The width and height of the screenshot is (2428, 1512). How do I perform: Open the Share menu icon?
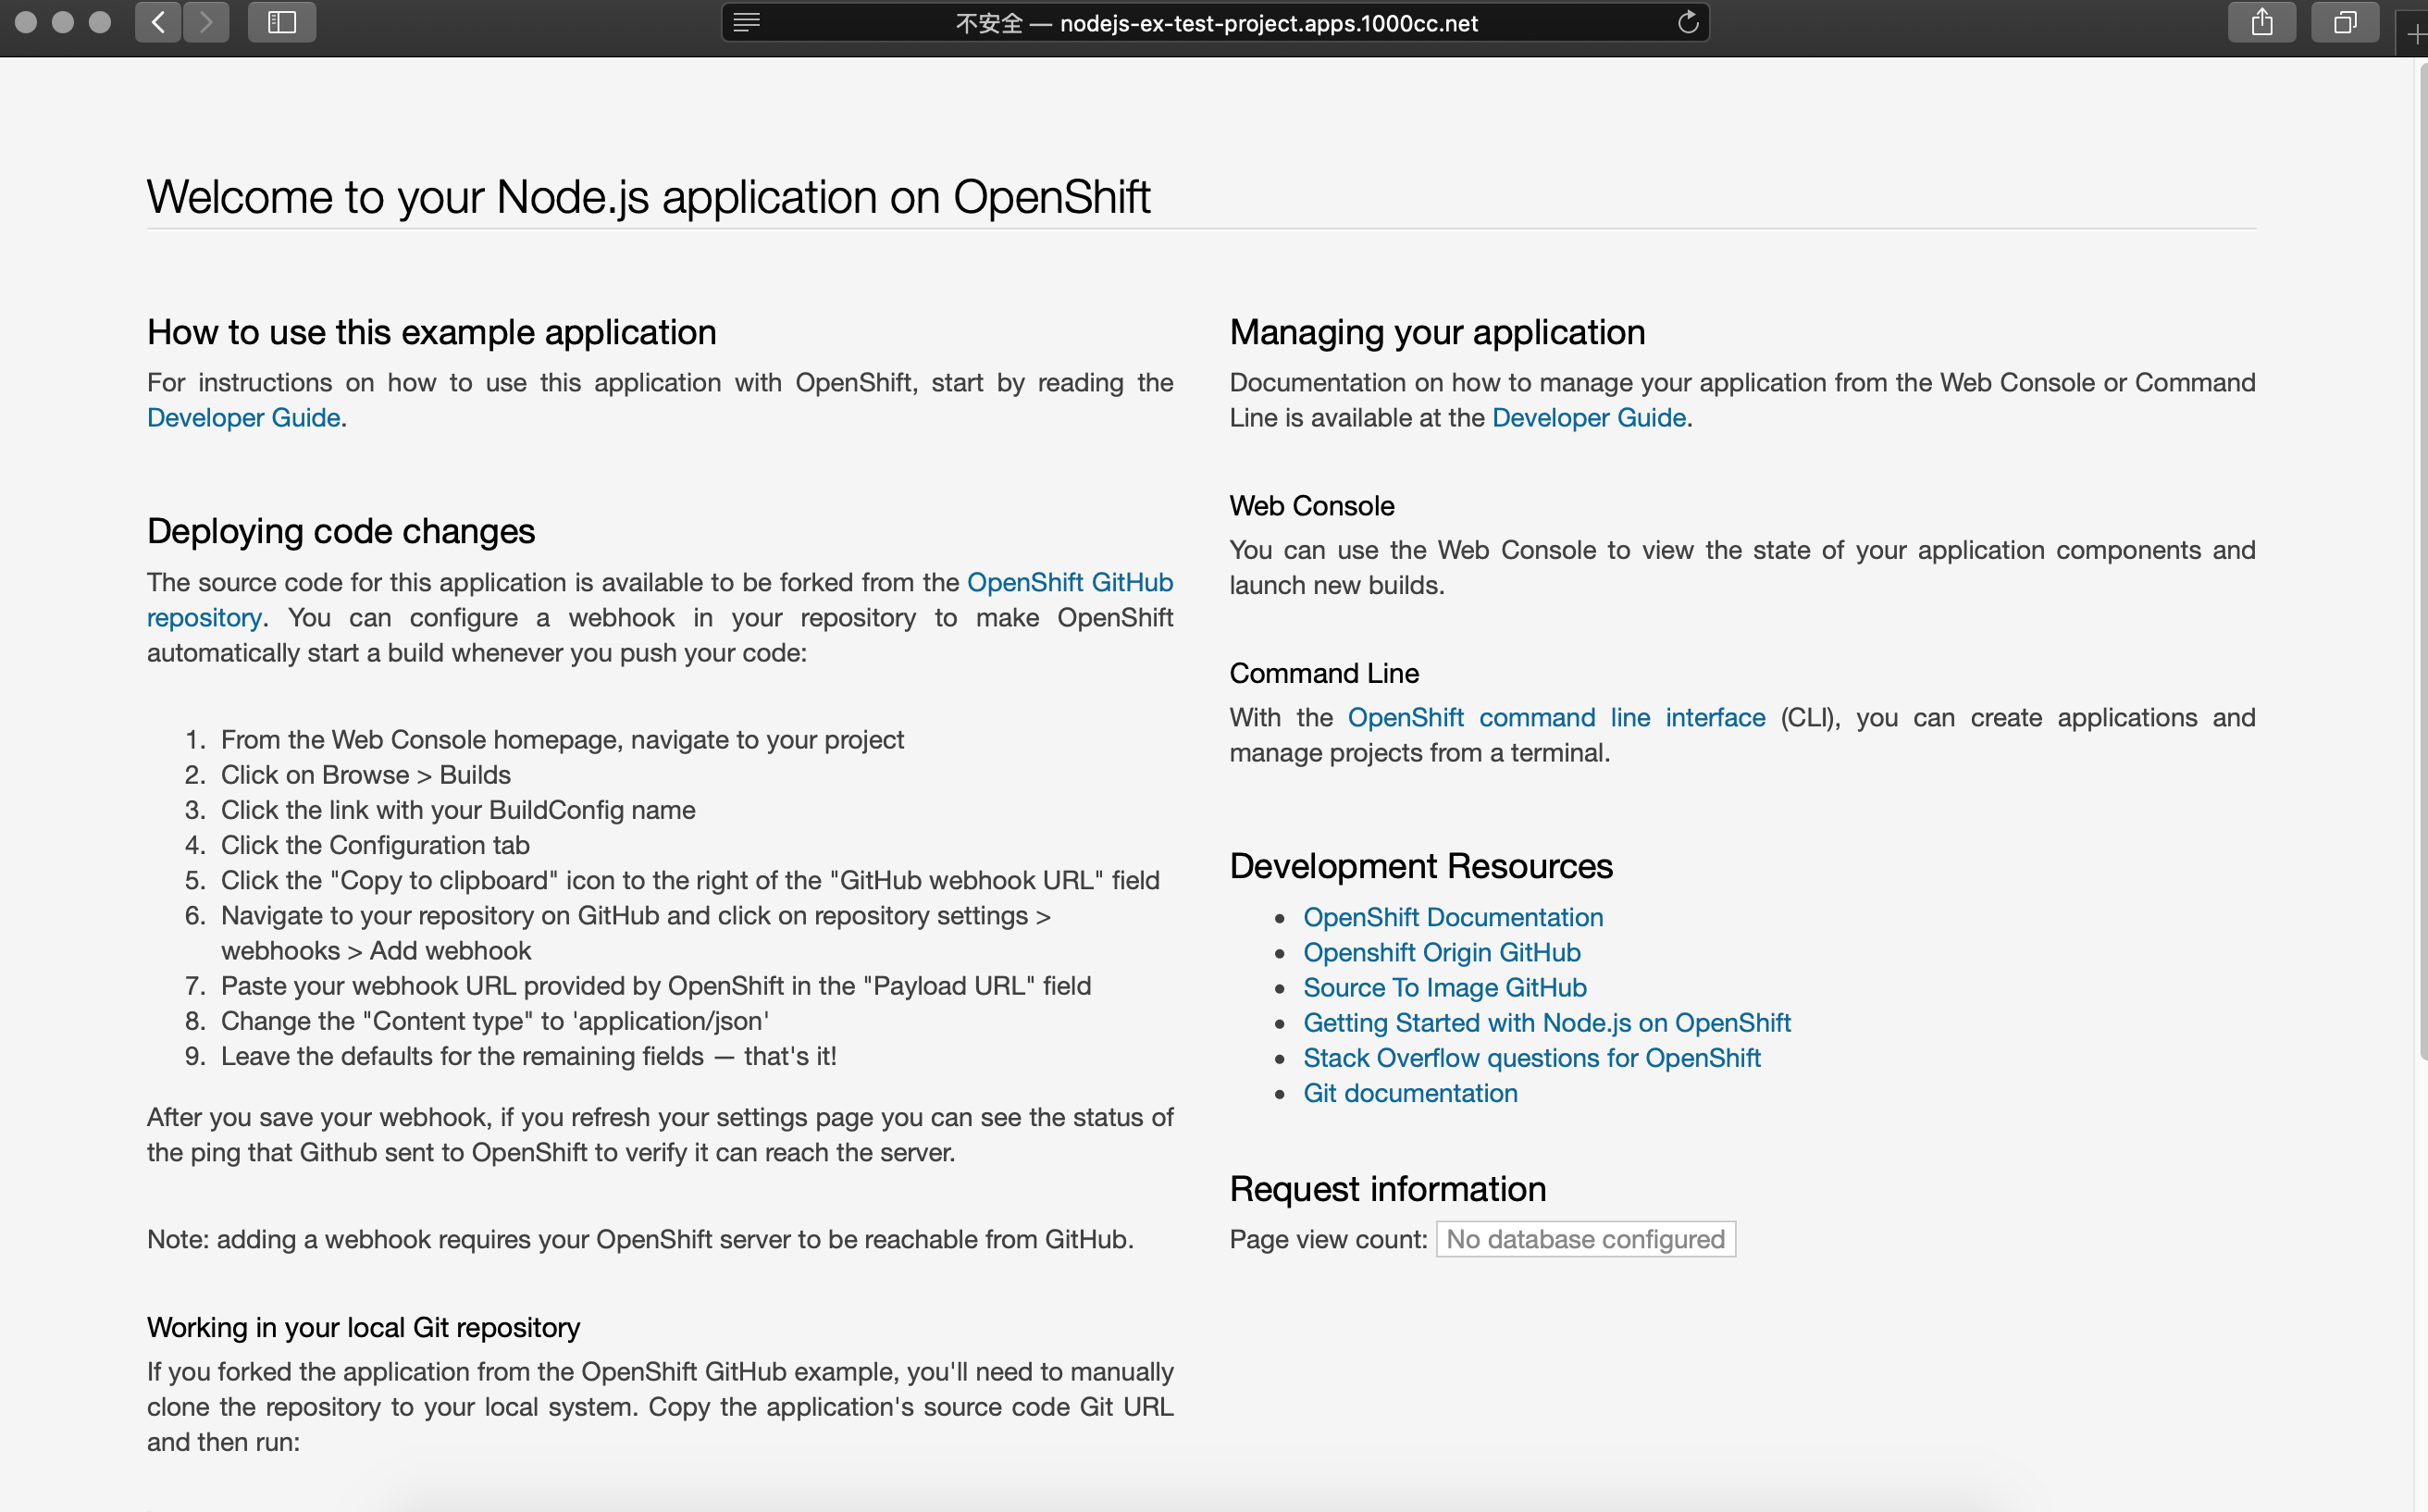[x=2262, y=22]
